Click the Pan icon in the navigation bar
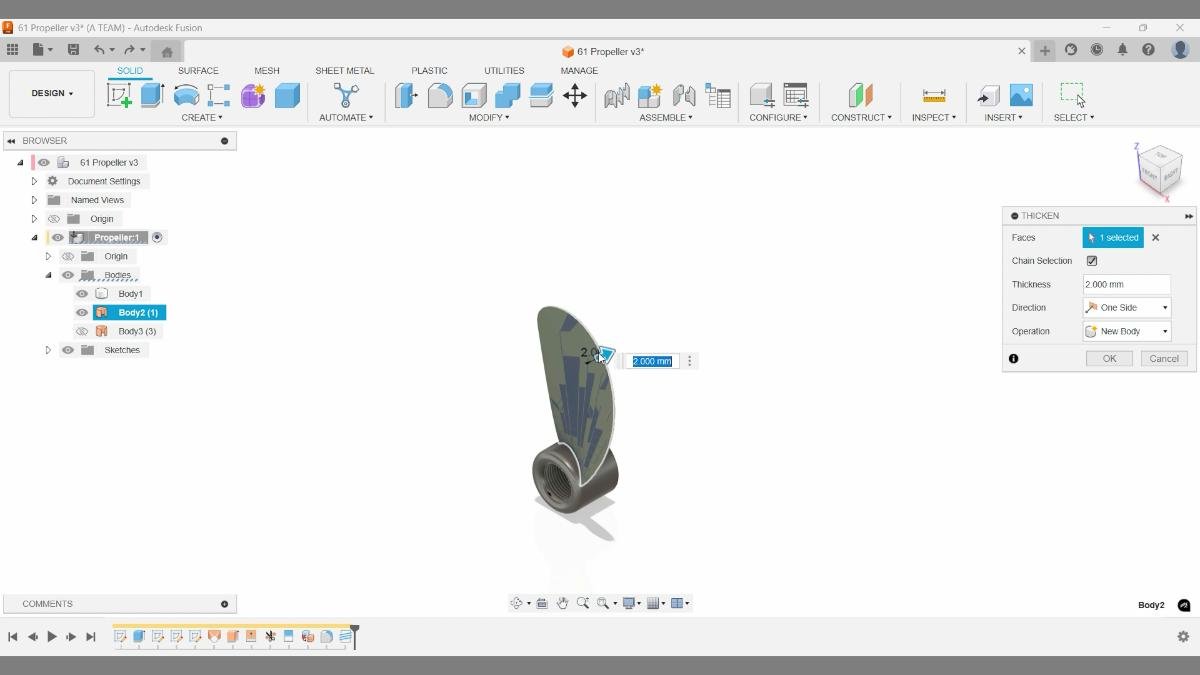Image resolution: width=1200 pixels, height=675 pixels. pyautogui.click(x=562, y=602)
